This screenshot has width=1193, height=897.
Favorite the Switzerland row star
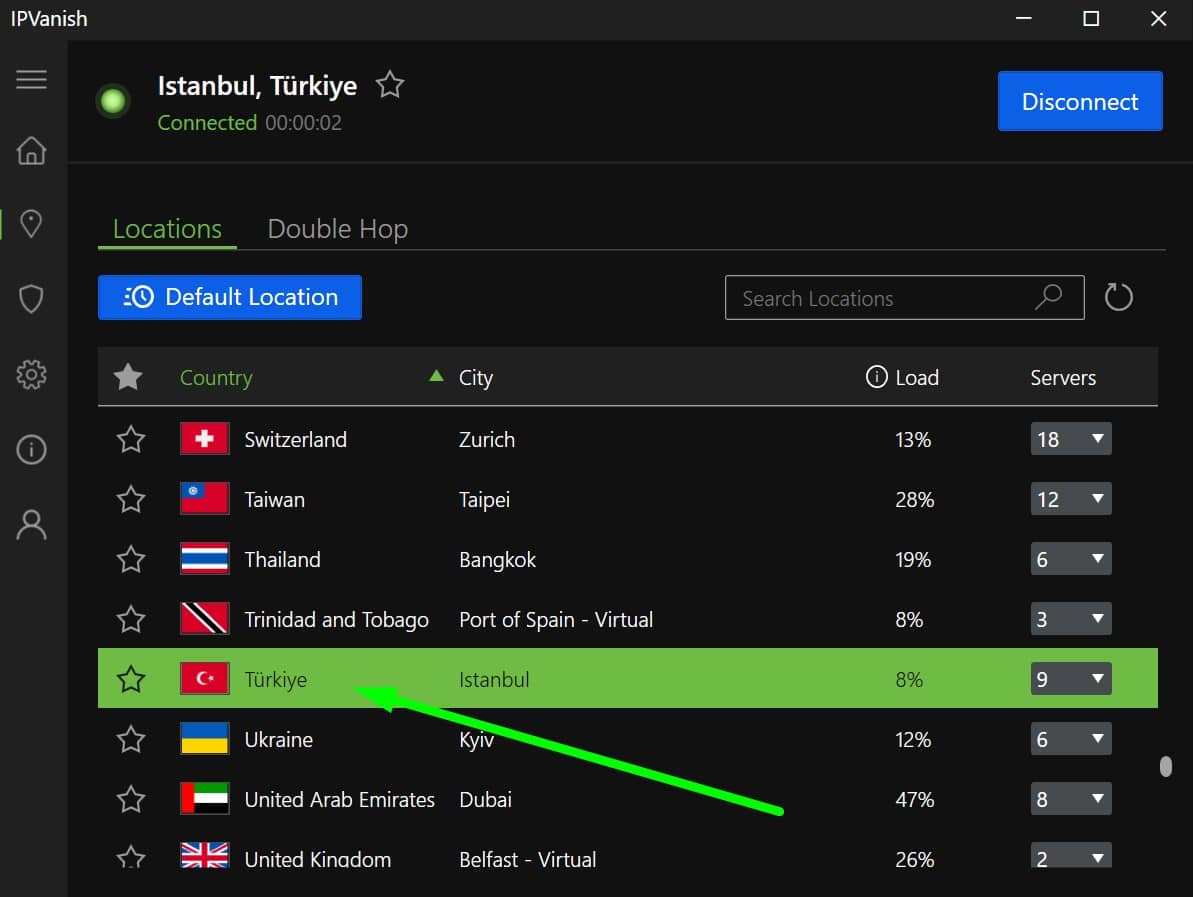131,439
